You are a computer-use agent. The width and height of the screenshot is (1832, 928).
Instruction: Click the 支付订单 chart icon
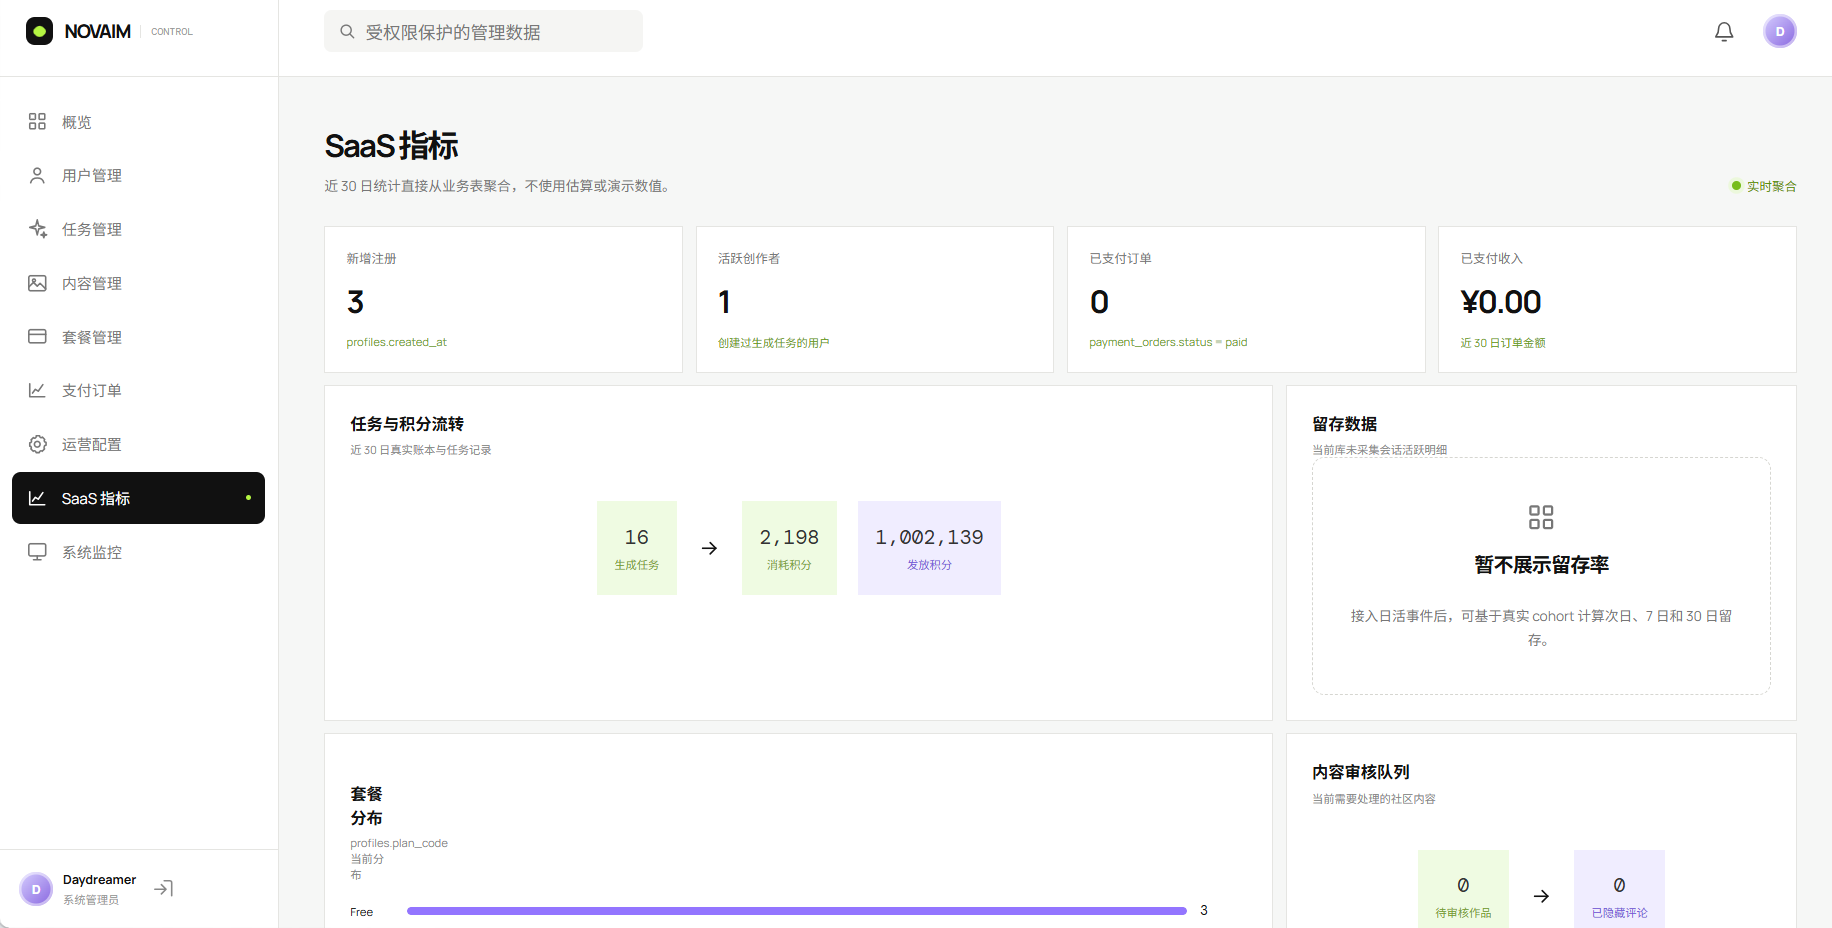point(37,390)
